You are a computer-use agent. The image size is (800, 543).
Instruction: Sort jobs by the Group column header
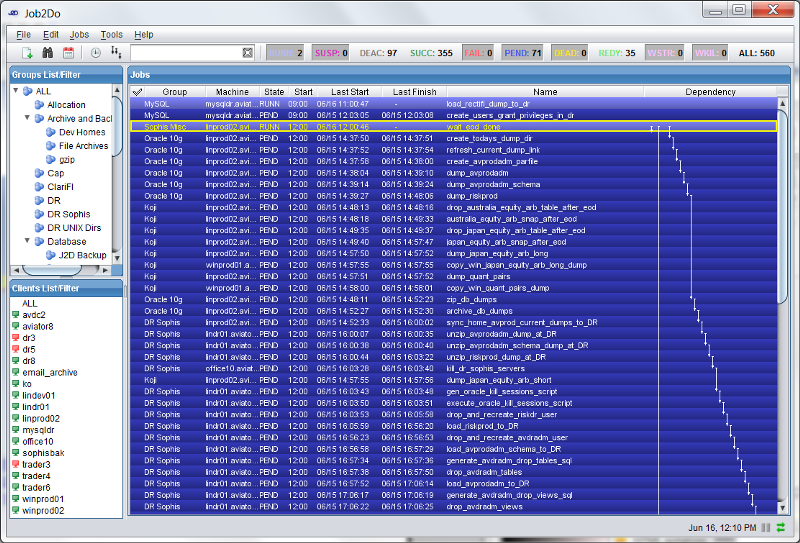point(174,92)
